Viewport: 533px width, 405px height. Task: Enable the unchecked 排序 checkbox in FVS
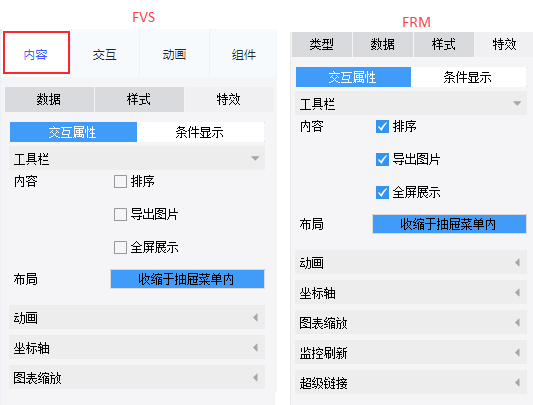pyautogui.click(x=120, y=181)
